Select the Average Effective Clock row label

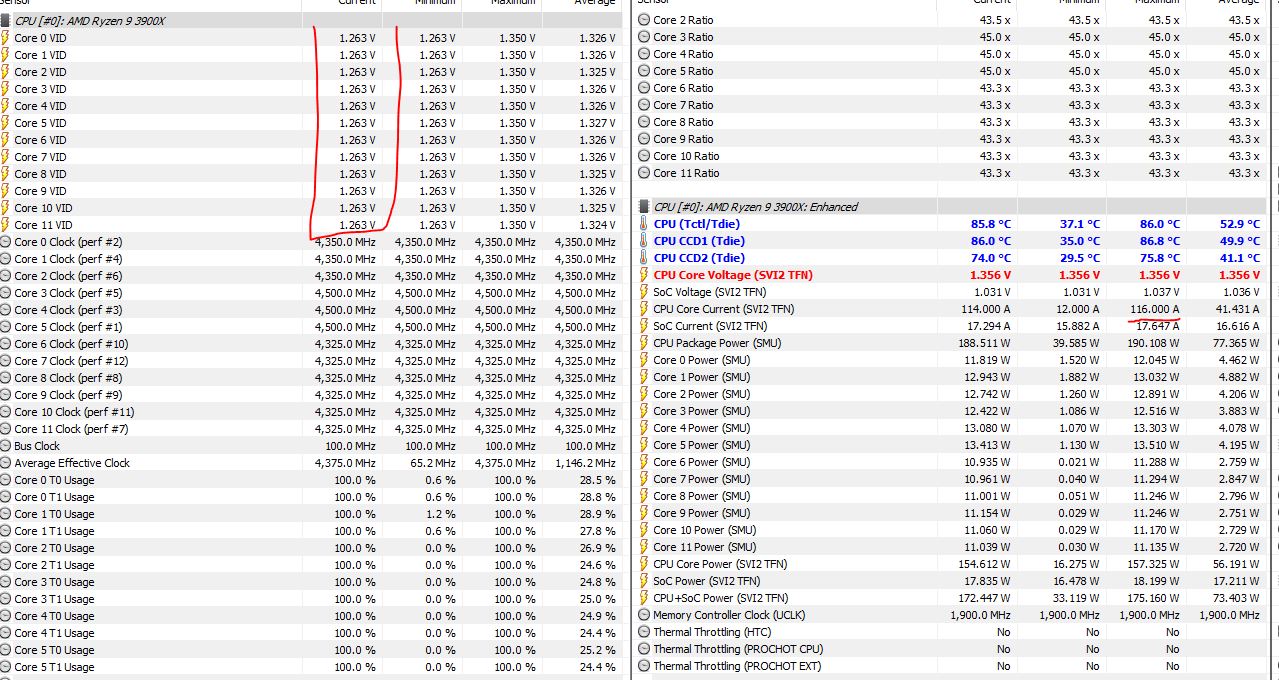[72, 463]
